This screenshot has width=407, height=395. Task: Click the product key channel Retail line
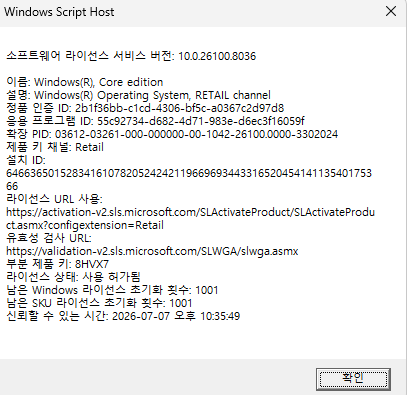[55, 147]
